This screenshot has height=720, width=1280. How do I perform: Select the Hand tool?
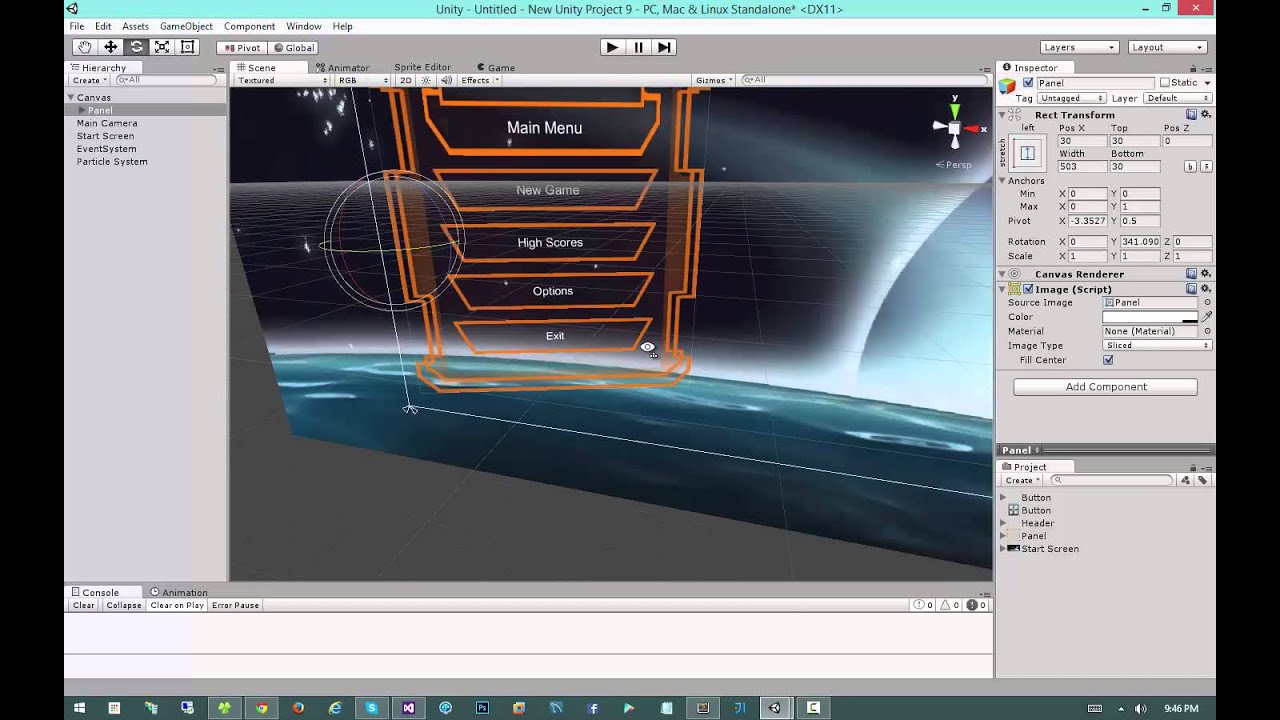[x=85, y=47]
